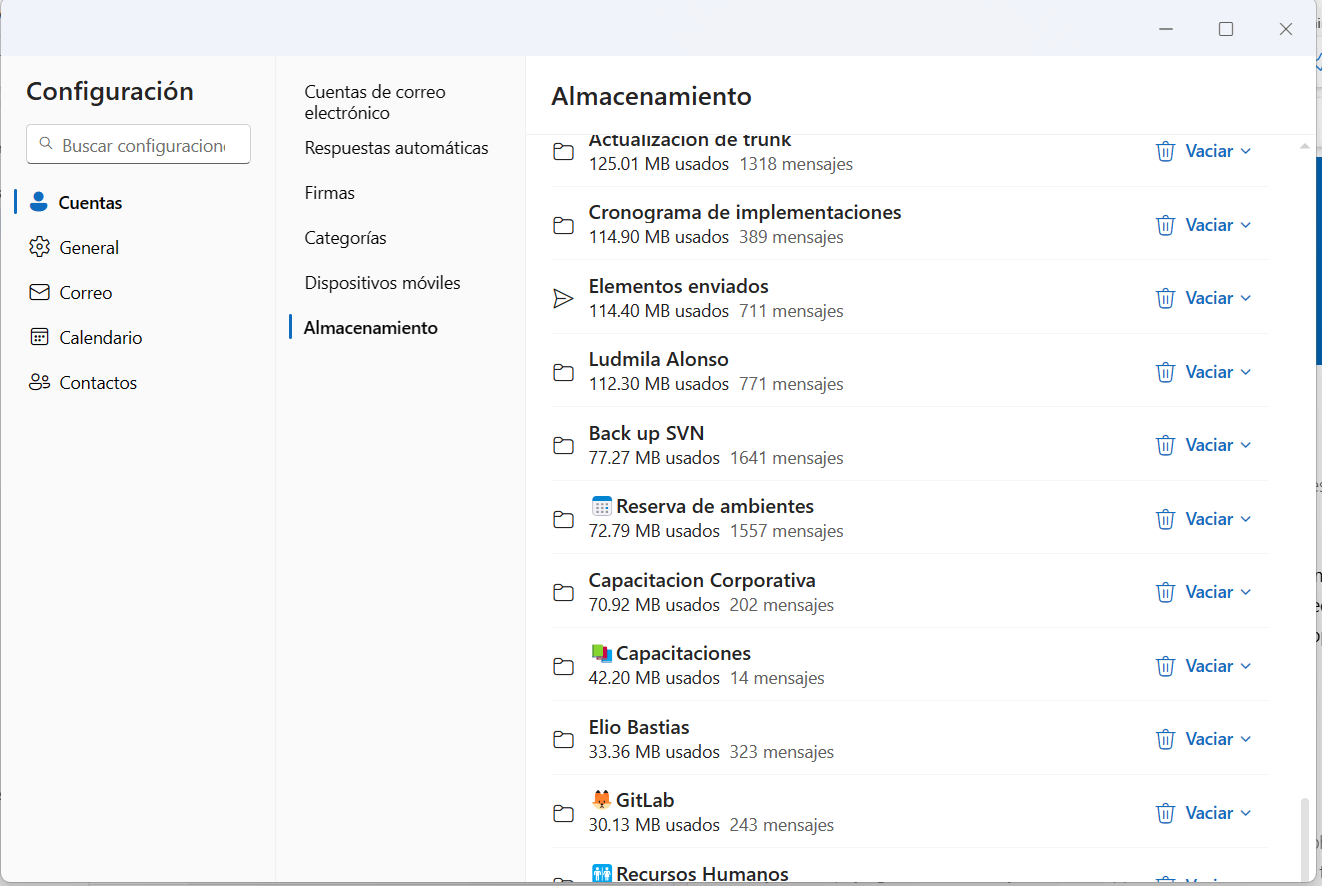The height and width of the screenshot is (886, 1322).
Task: Click the "Back up SVN" folder name
Action: pyautogui.click(x=646, y=433)
